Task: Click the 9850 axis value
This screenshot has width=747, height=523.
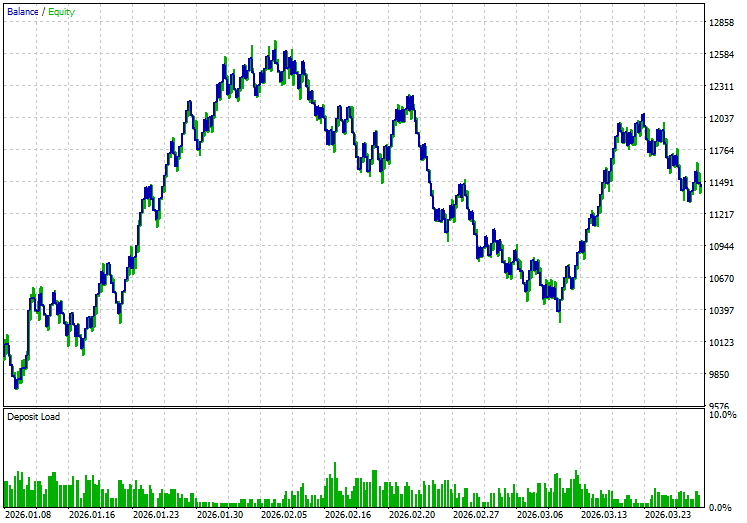Action: click(719, 374)
